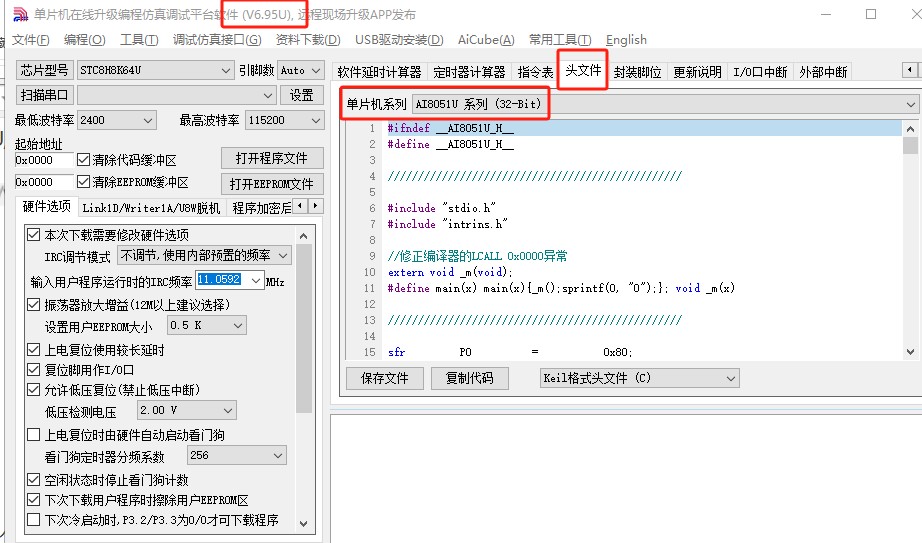Switch to 头文件 tab
The image size is (922, 543).
click(x=583, y=71)
